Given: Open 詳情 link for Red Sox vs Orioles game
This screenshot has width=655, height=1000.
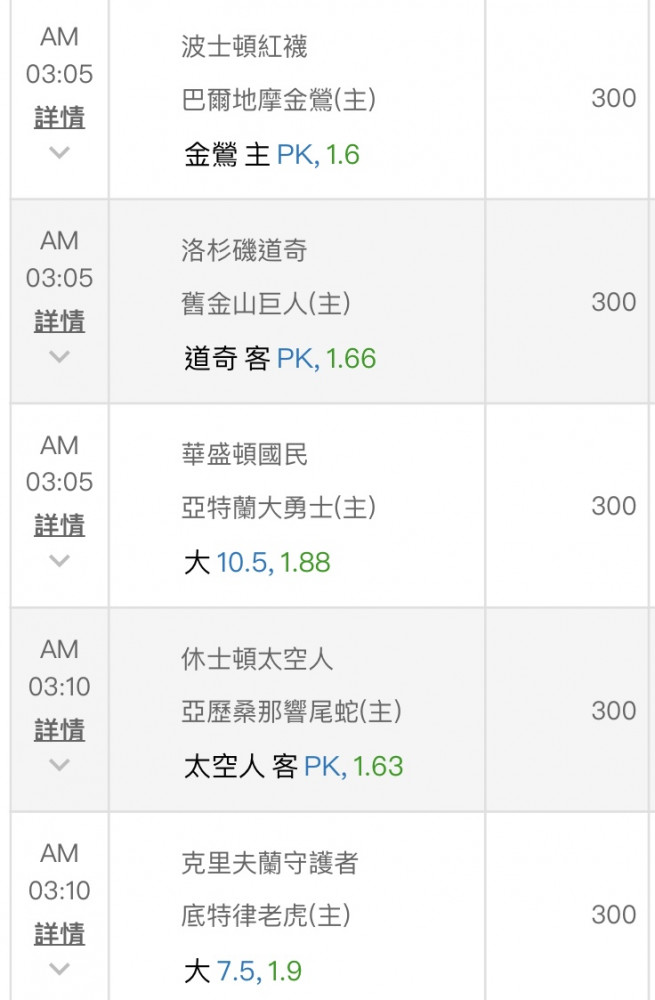Looking at the screenshot, I should tap(59, 118).
